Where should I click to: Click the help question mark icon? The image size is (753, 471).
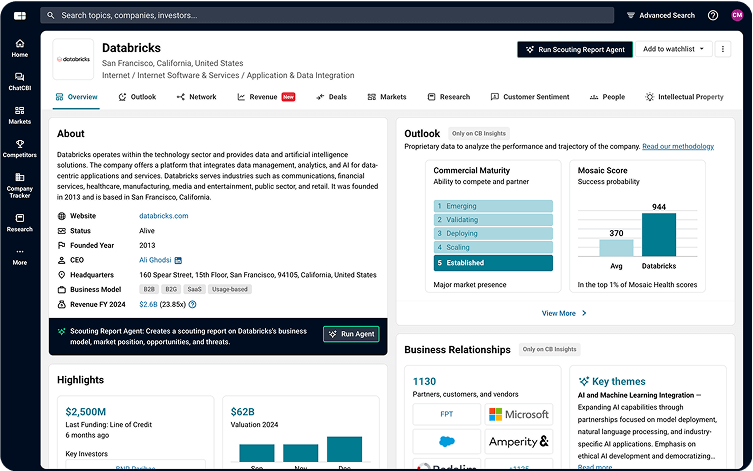[713, 16]
